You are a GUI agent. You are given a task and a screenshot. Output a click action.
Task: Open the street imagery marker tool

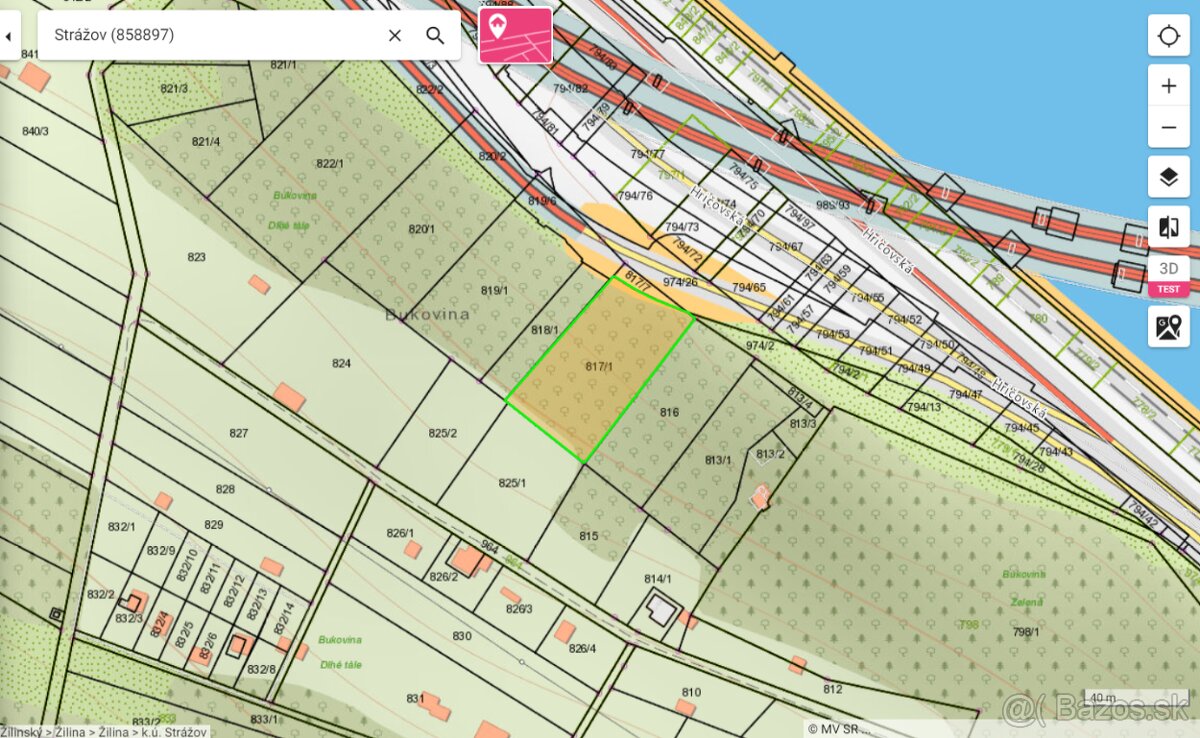1168,326
